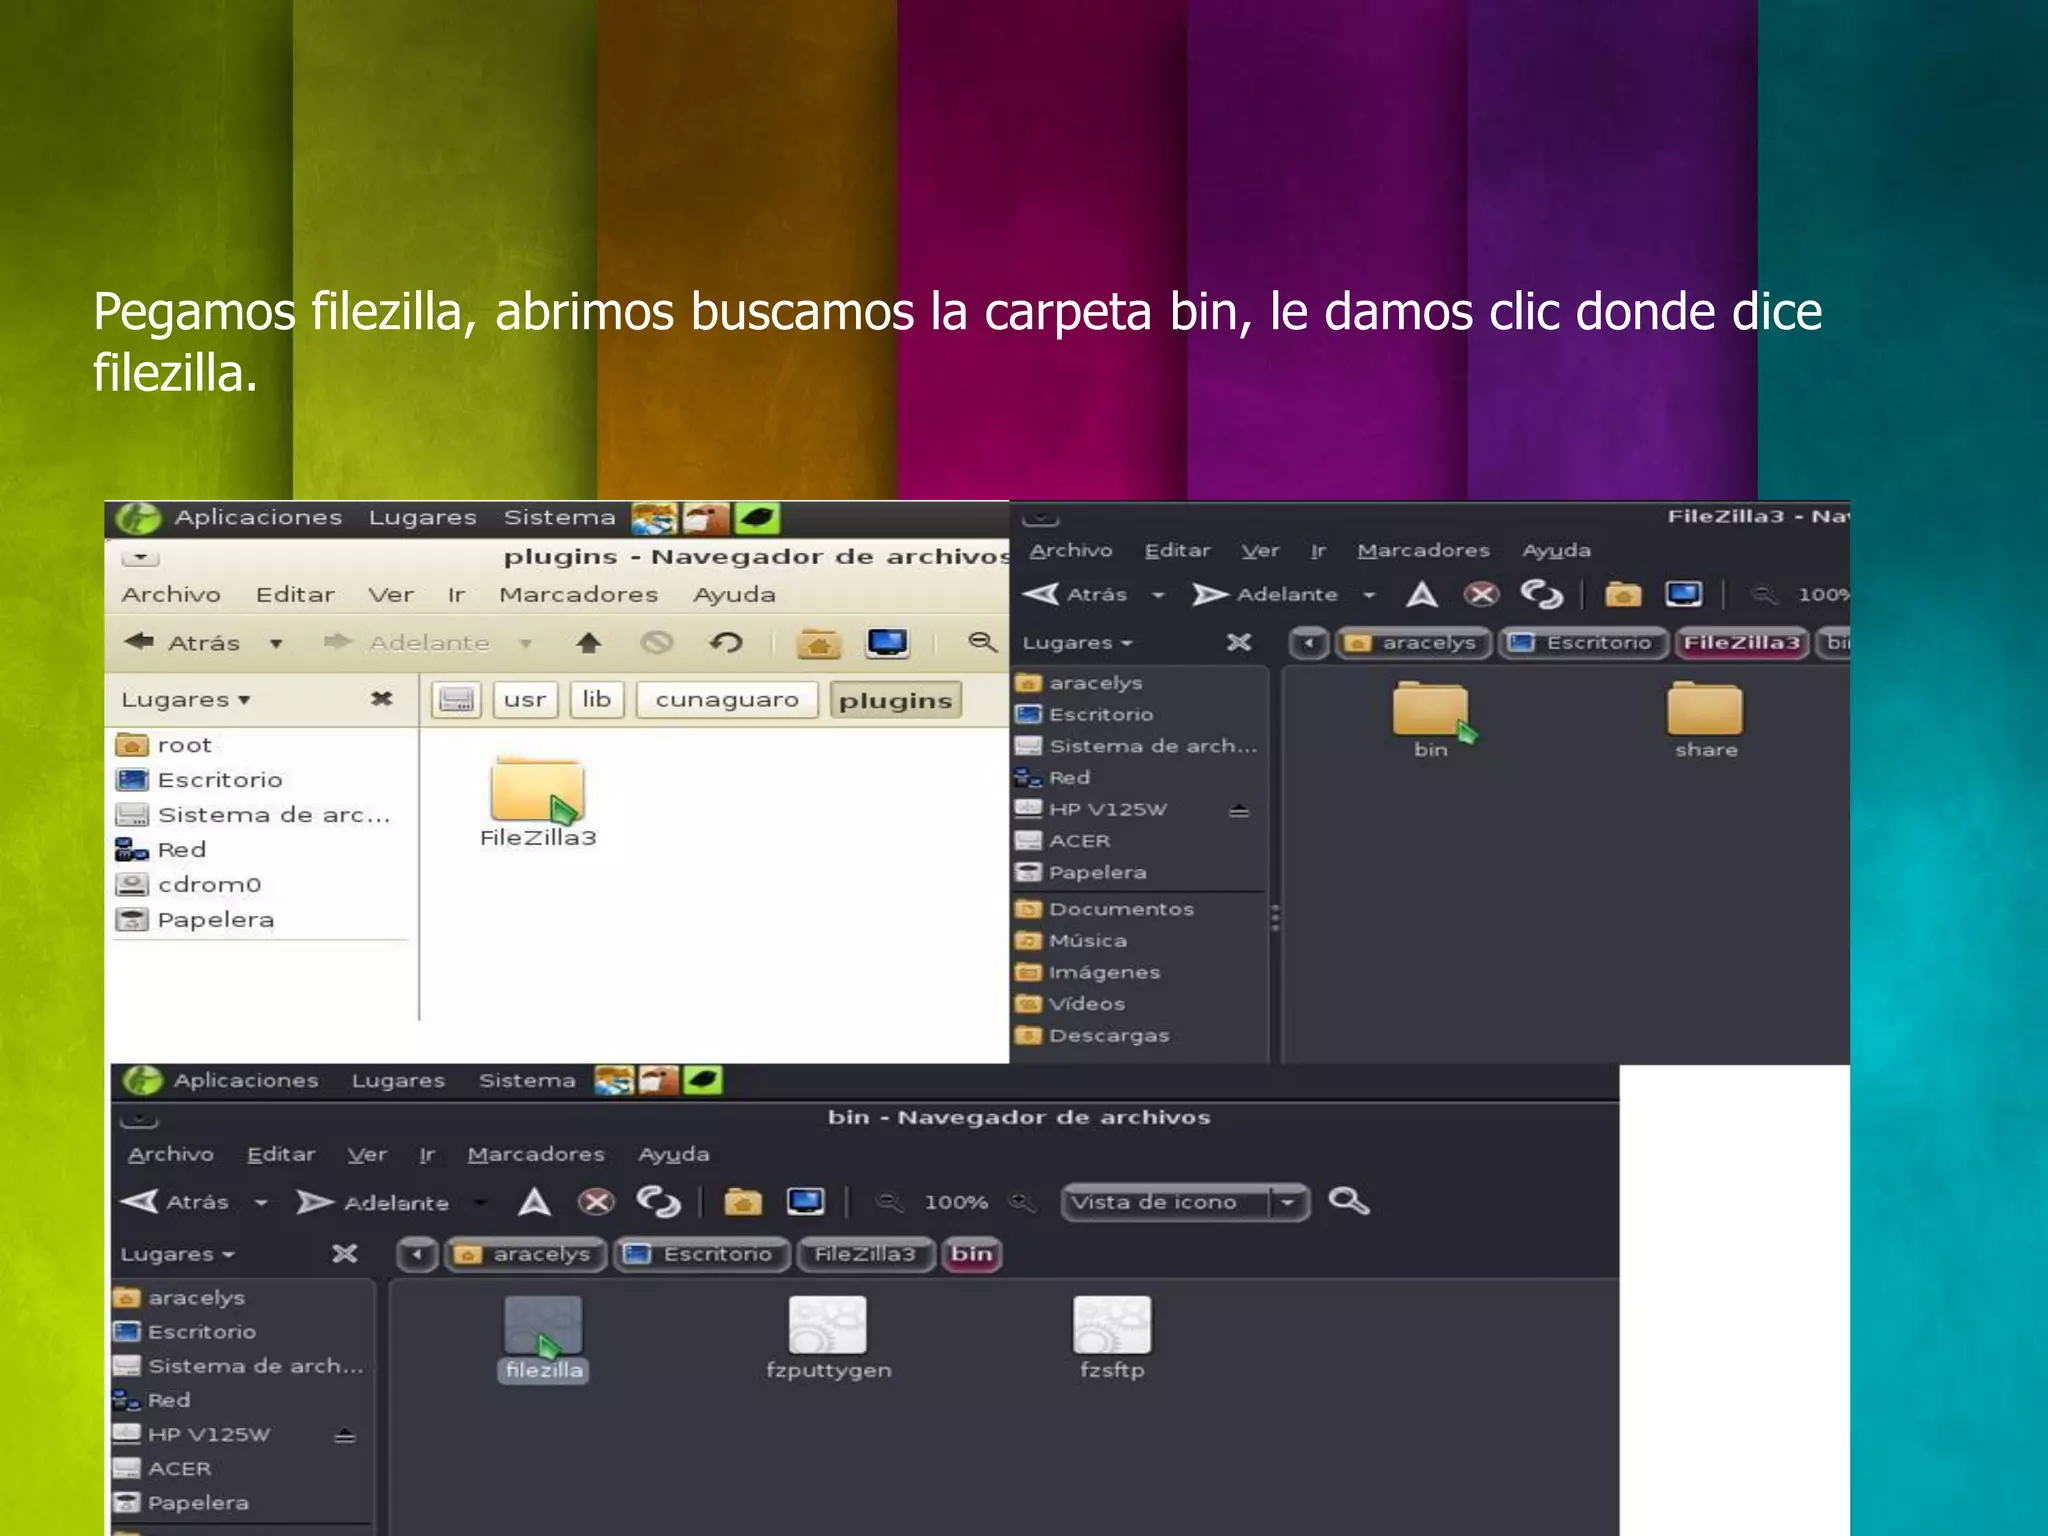Open Adelante history dropdown in FileZilla3 window

[x=1369, y=596]
